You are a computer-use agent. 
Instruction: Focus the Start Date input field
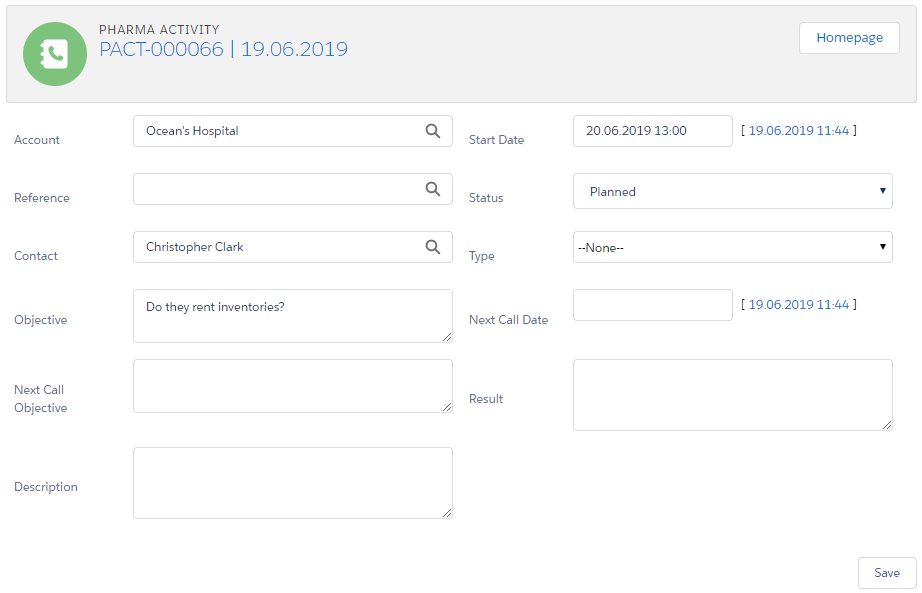coord(652,131)
